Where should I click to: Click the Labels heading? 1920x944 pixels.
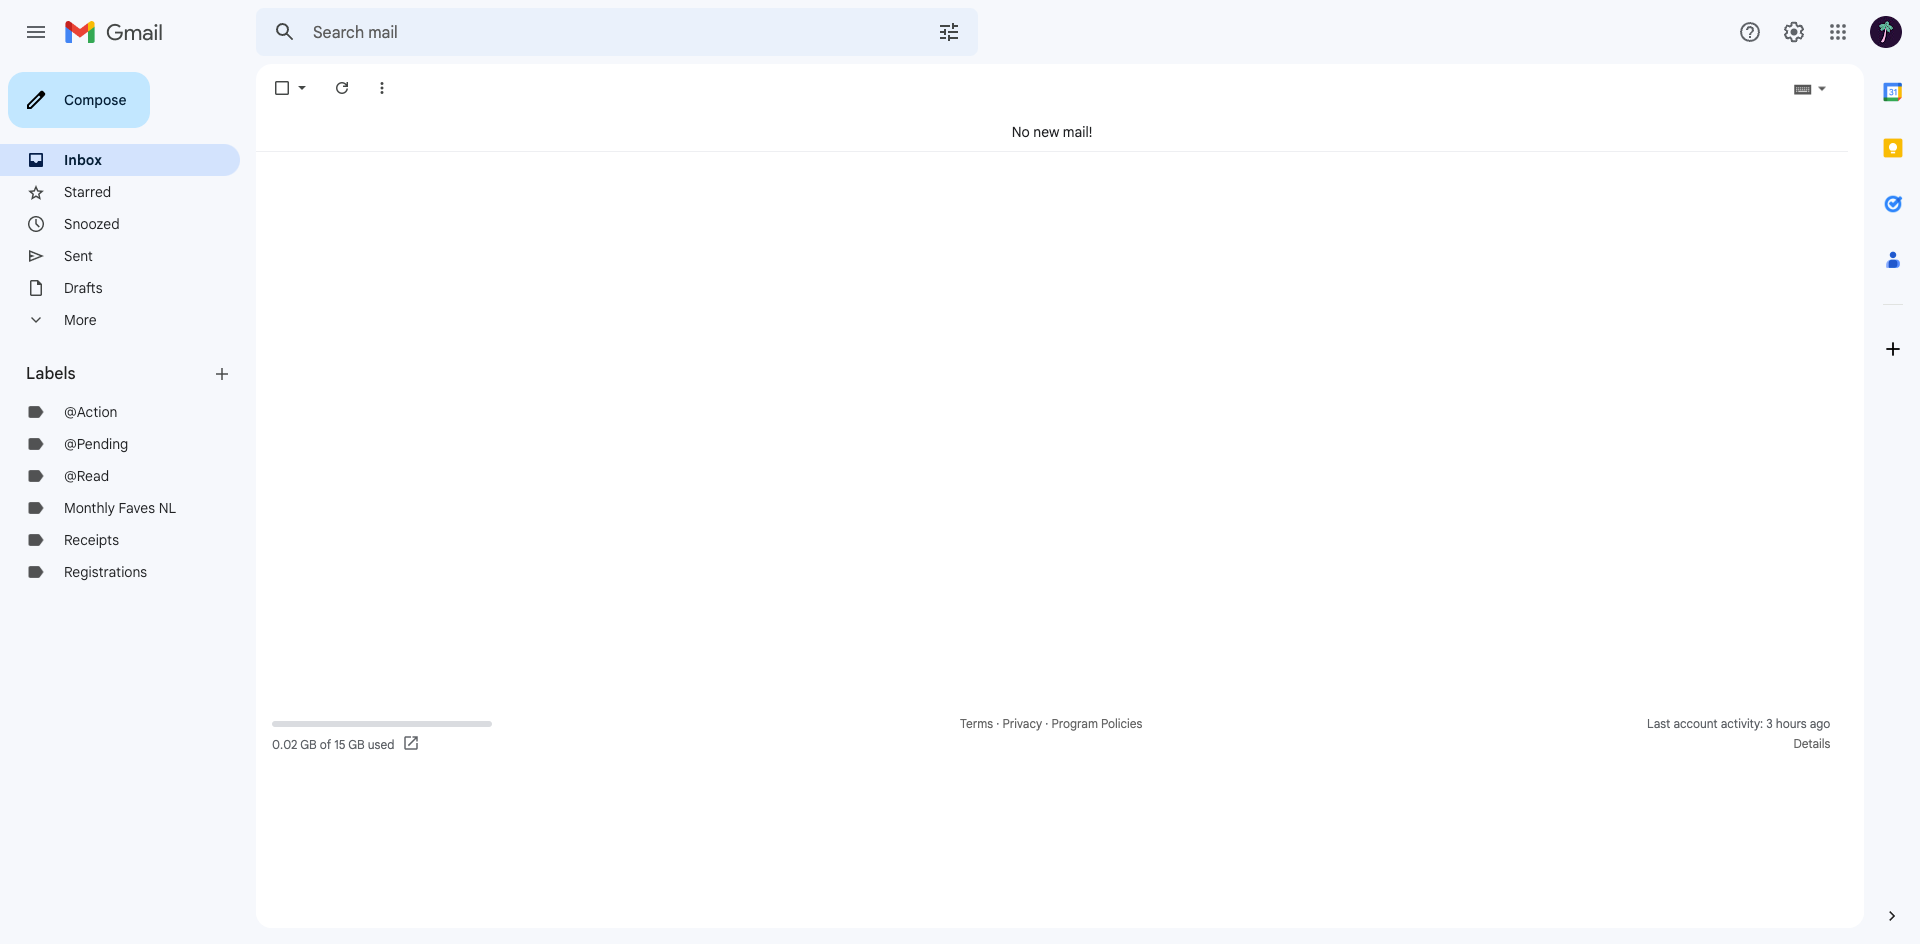pyautogui.click(x=51, y=373)
